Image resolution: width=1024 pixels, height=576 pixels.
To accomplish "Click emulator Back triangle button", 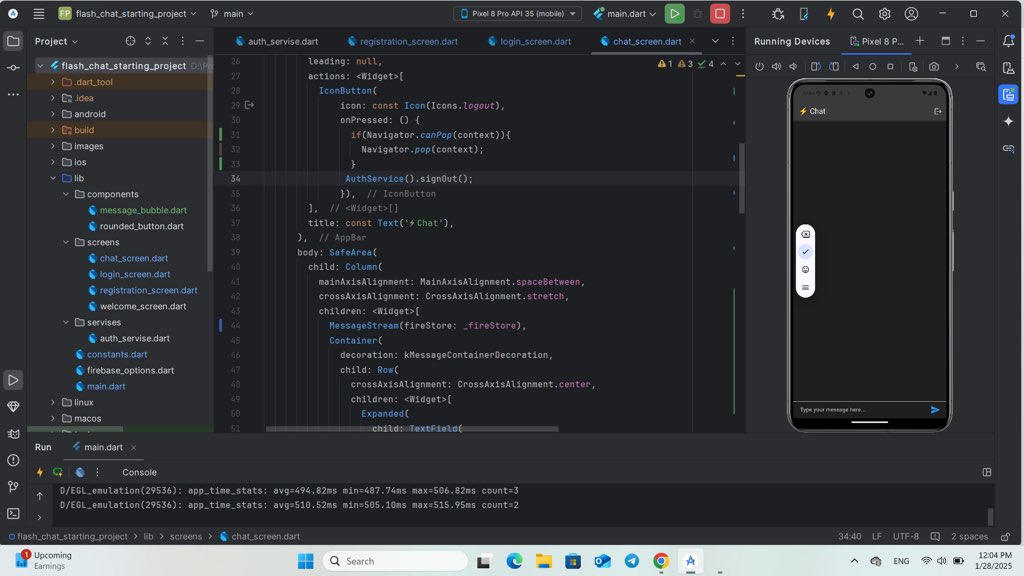I will click(856, 67).
